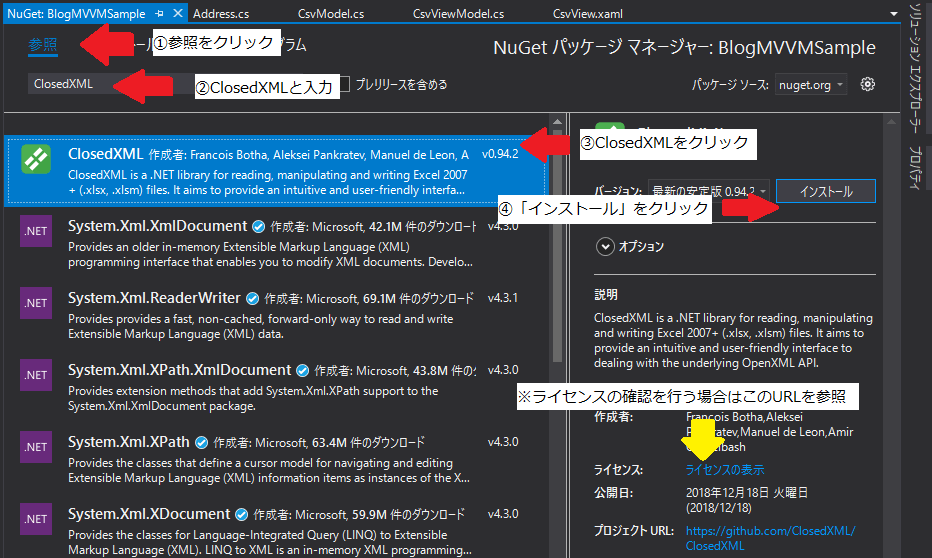Click the インストール button
Screen dimensions: 932x558
coord(826,191)
